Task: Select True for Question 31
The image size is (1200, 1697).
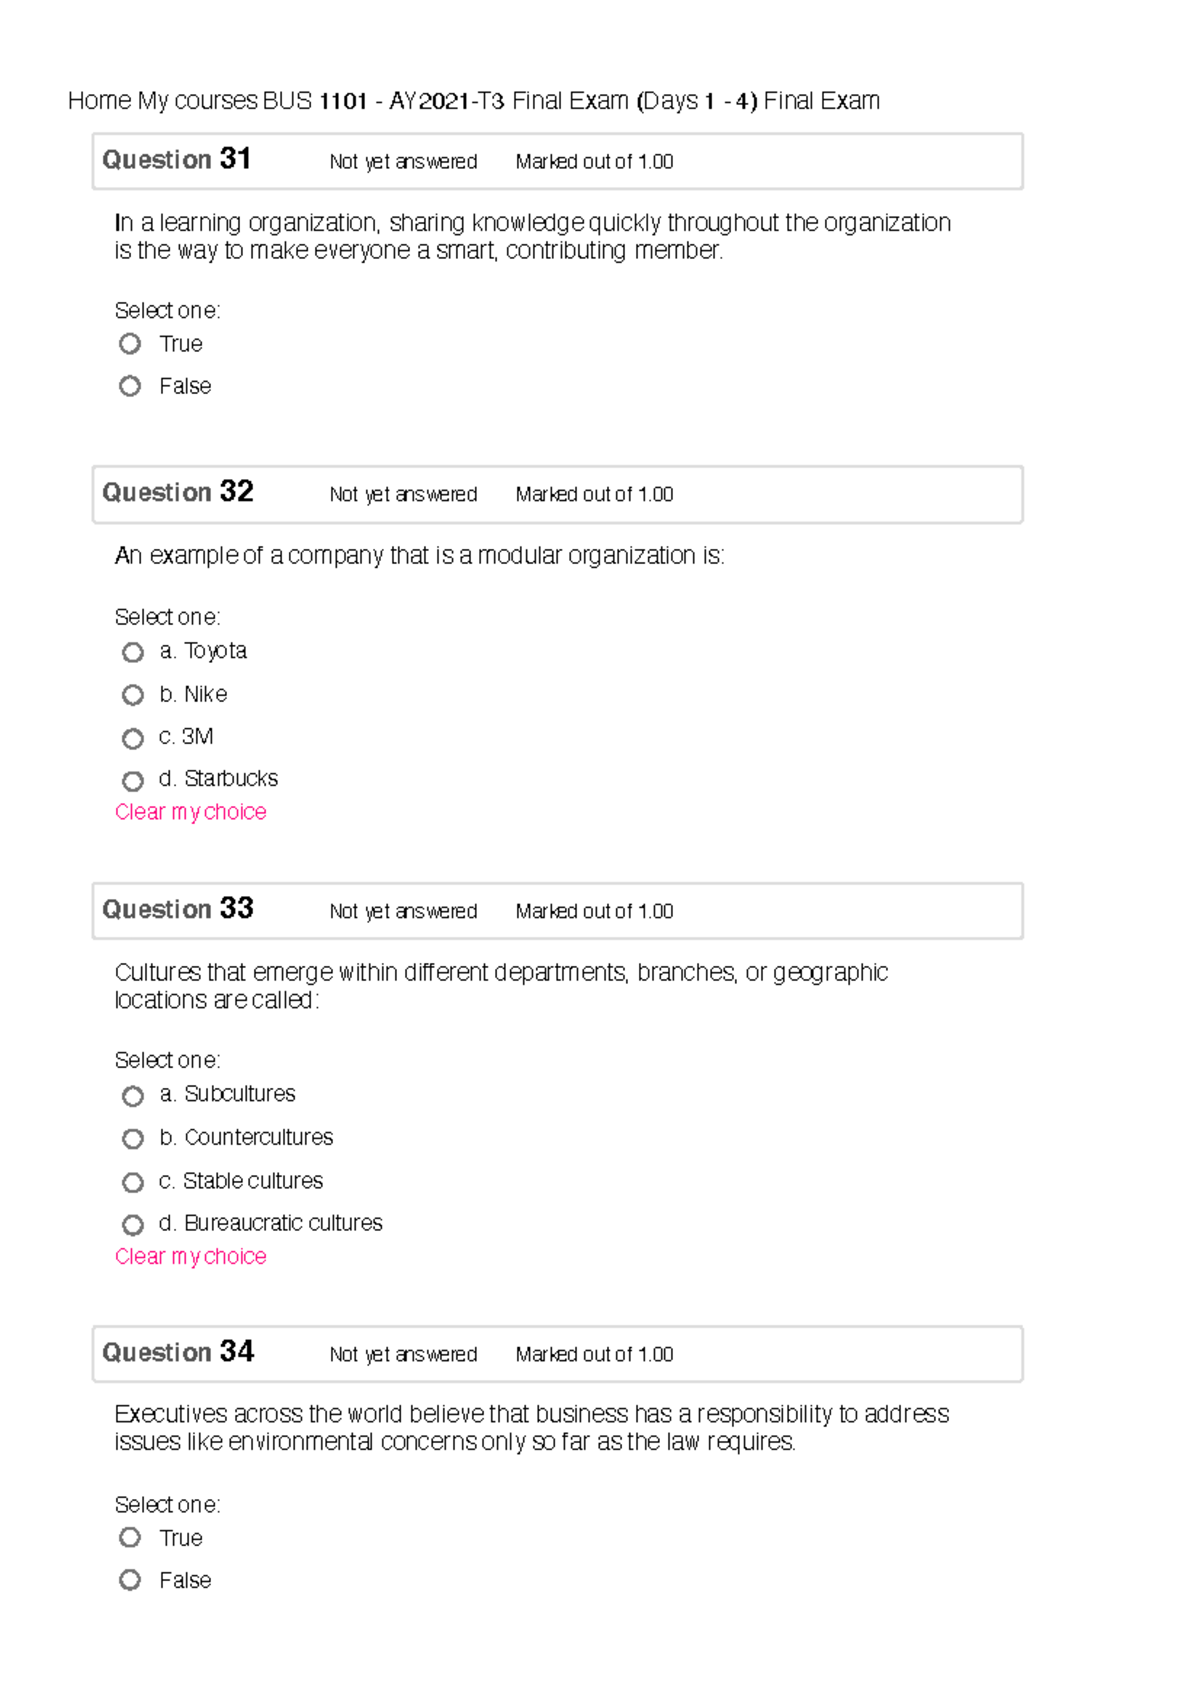Action: [132, 344]
